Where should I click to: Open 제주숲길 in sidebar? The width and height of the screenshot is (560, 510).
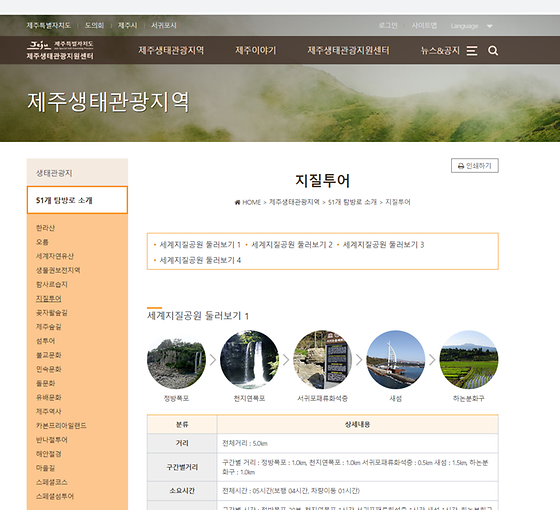pyautogui.click(x=49, y=327)
